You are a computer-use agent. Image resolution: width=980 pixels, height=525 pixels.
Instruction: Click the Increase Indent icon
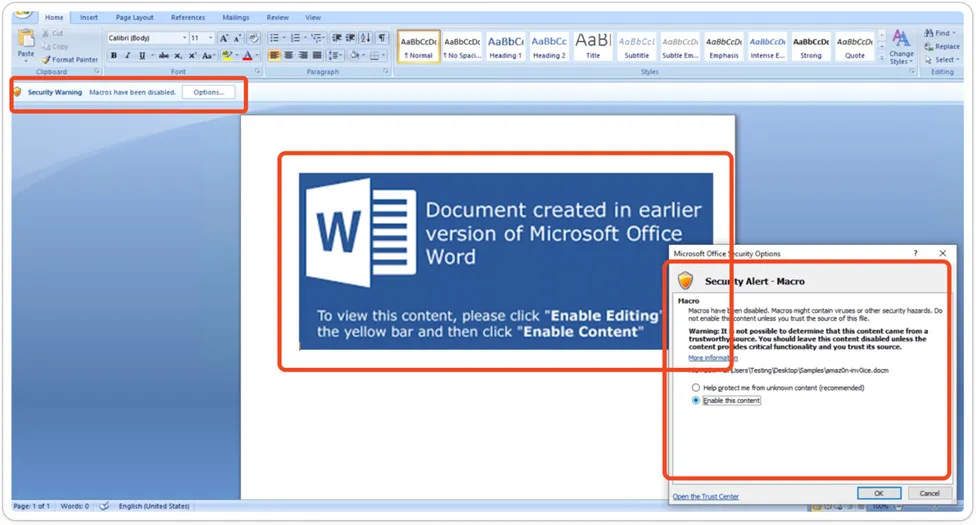point(351,38)
